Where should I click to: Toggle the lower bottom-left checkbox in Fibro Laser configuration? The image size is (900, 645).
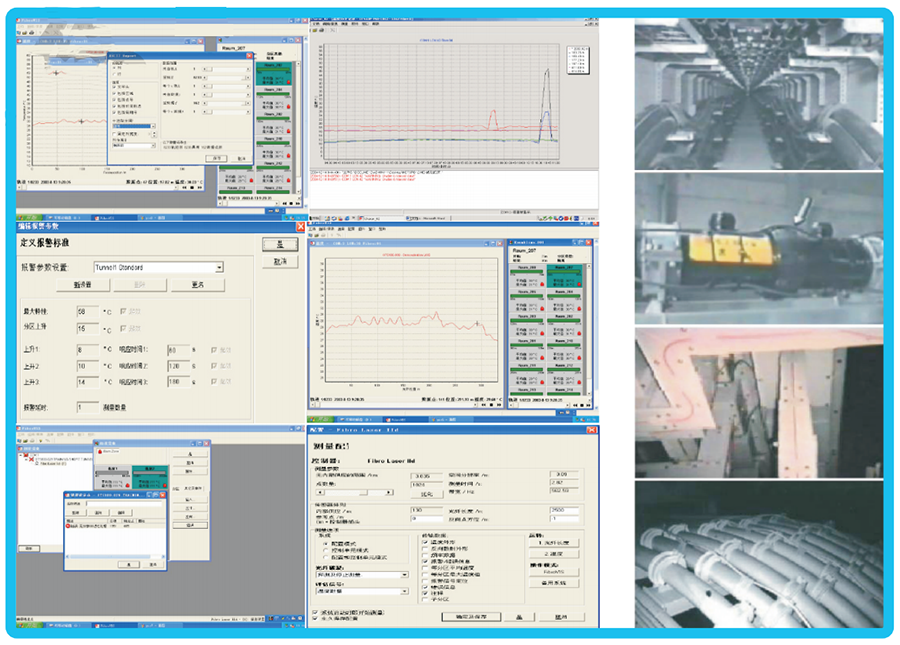(x=315, y=619)
